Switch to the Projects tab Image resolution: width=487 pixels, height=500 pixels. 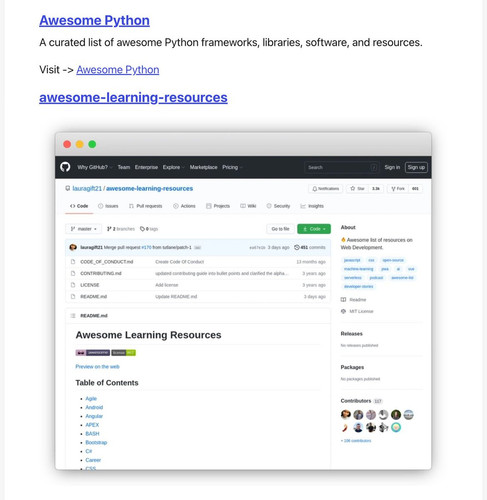[x=218, y=206]
